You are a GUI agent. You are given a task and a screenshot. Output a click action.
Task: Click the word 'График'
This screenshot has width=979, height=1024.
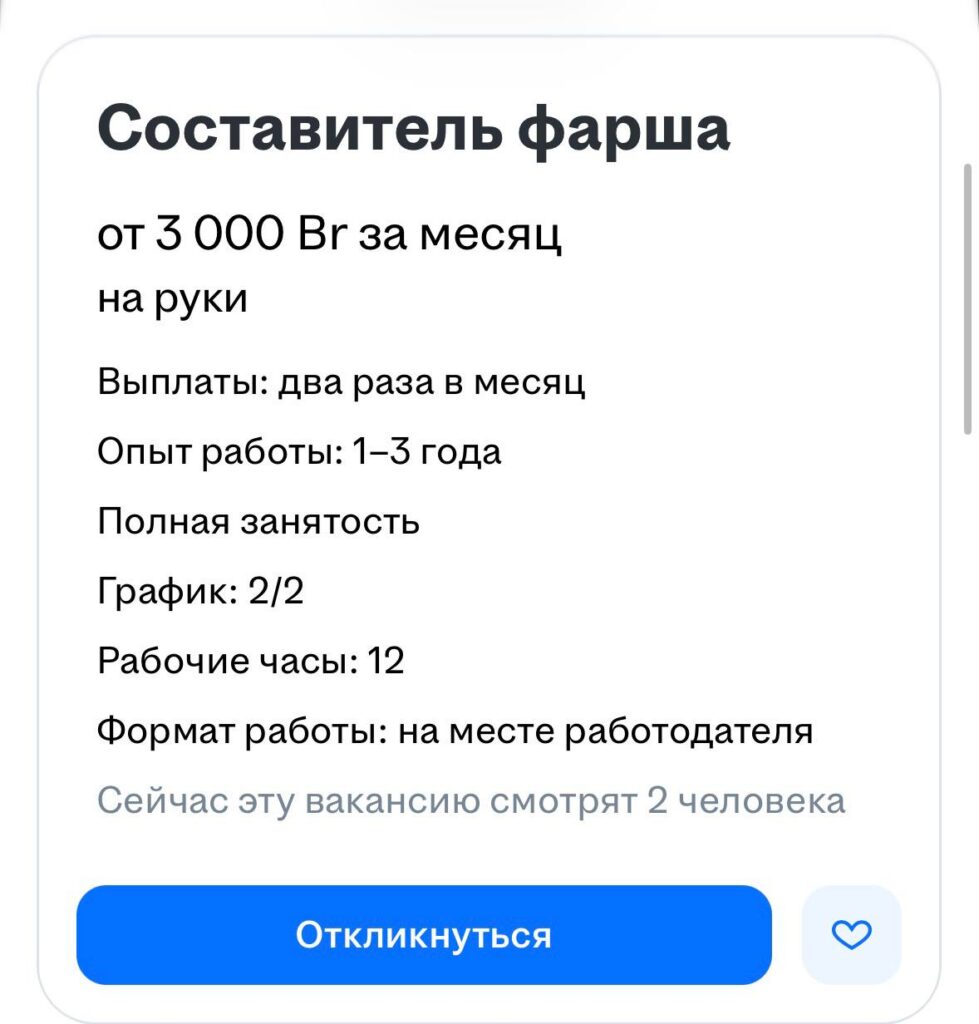[x=162, y=592]
